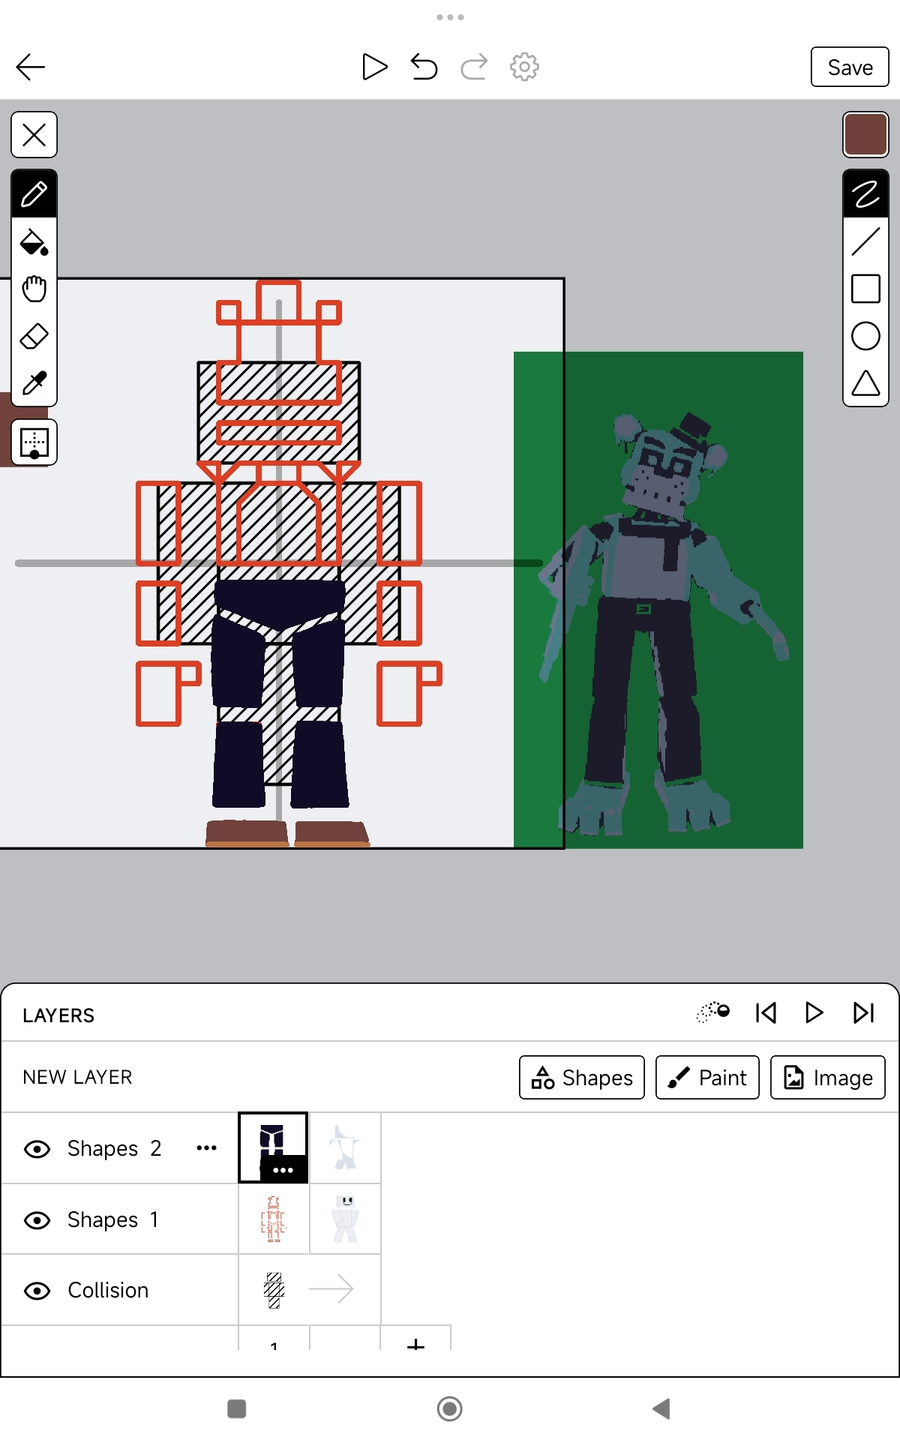Image resolution: width=900 pixels, height=1440 pixels.
Task: Tap the Android recent apps square
Action: (x=237, y=1409)
